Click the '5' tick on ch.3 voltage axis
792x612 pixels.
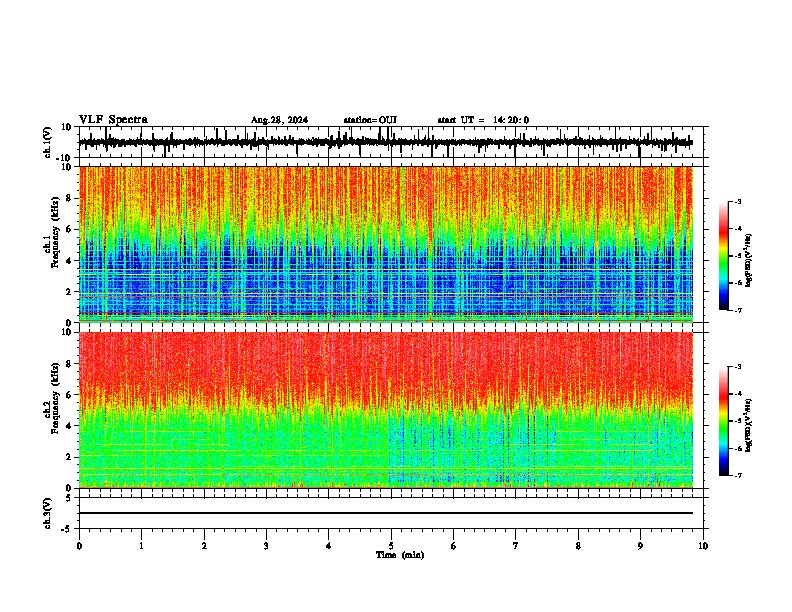pyautogui.click(x=70, y=498)
